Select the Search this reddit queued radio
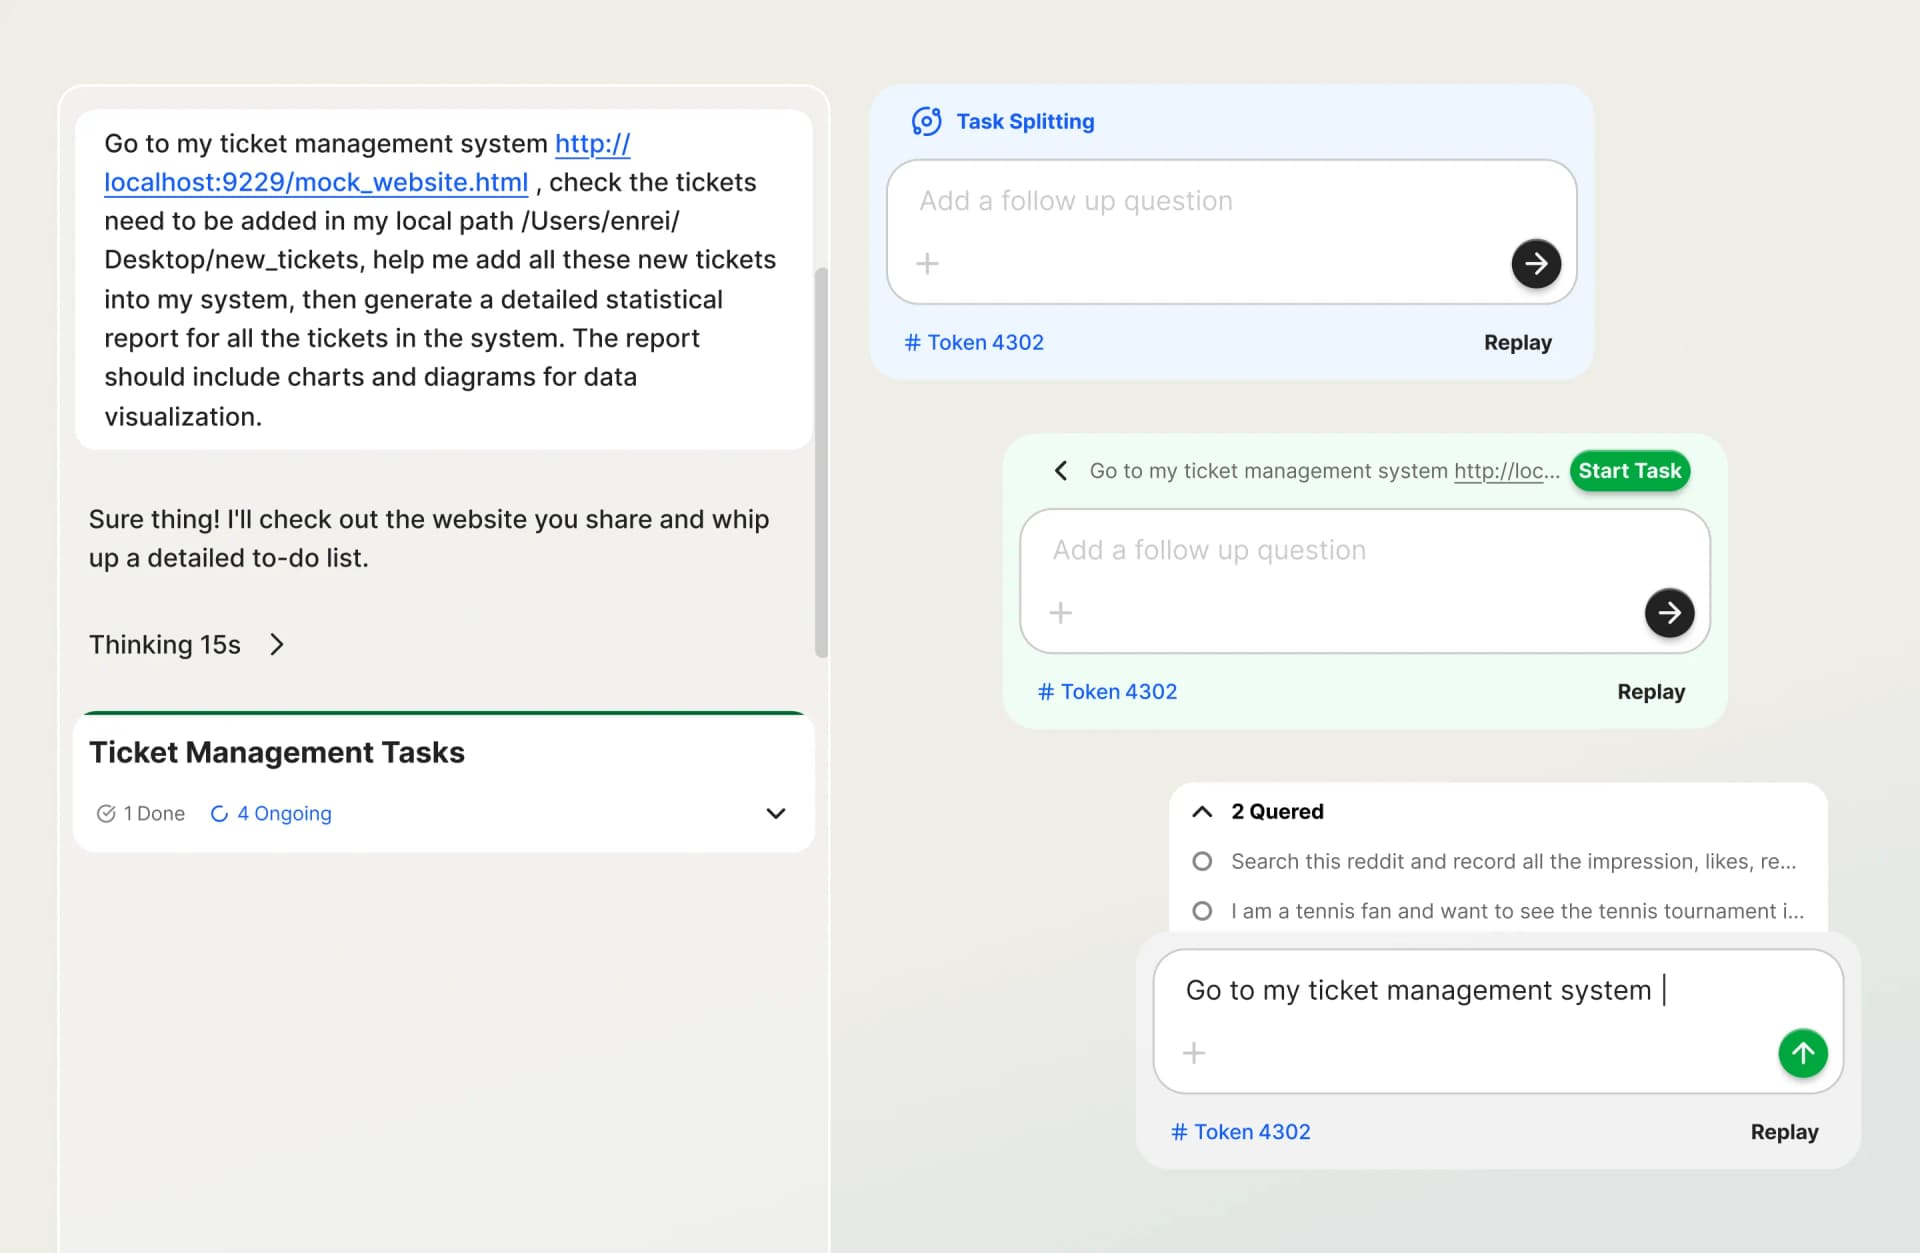 click(x=1202, y=861)
